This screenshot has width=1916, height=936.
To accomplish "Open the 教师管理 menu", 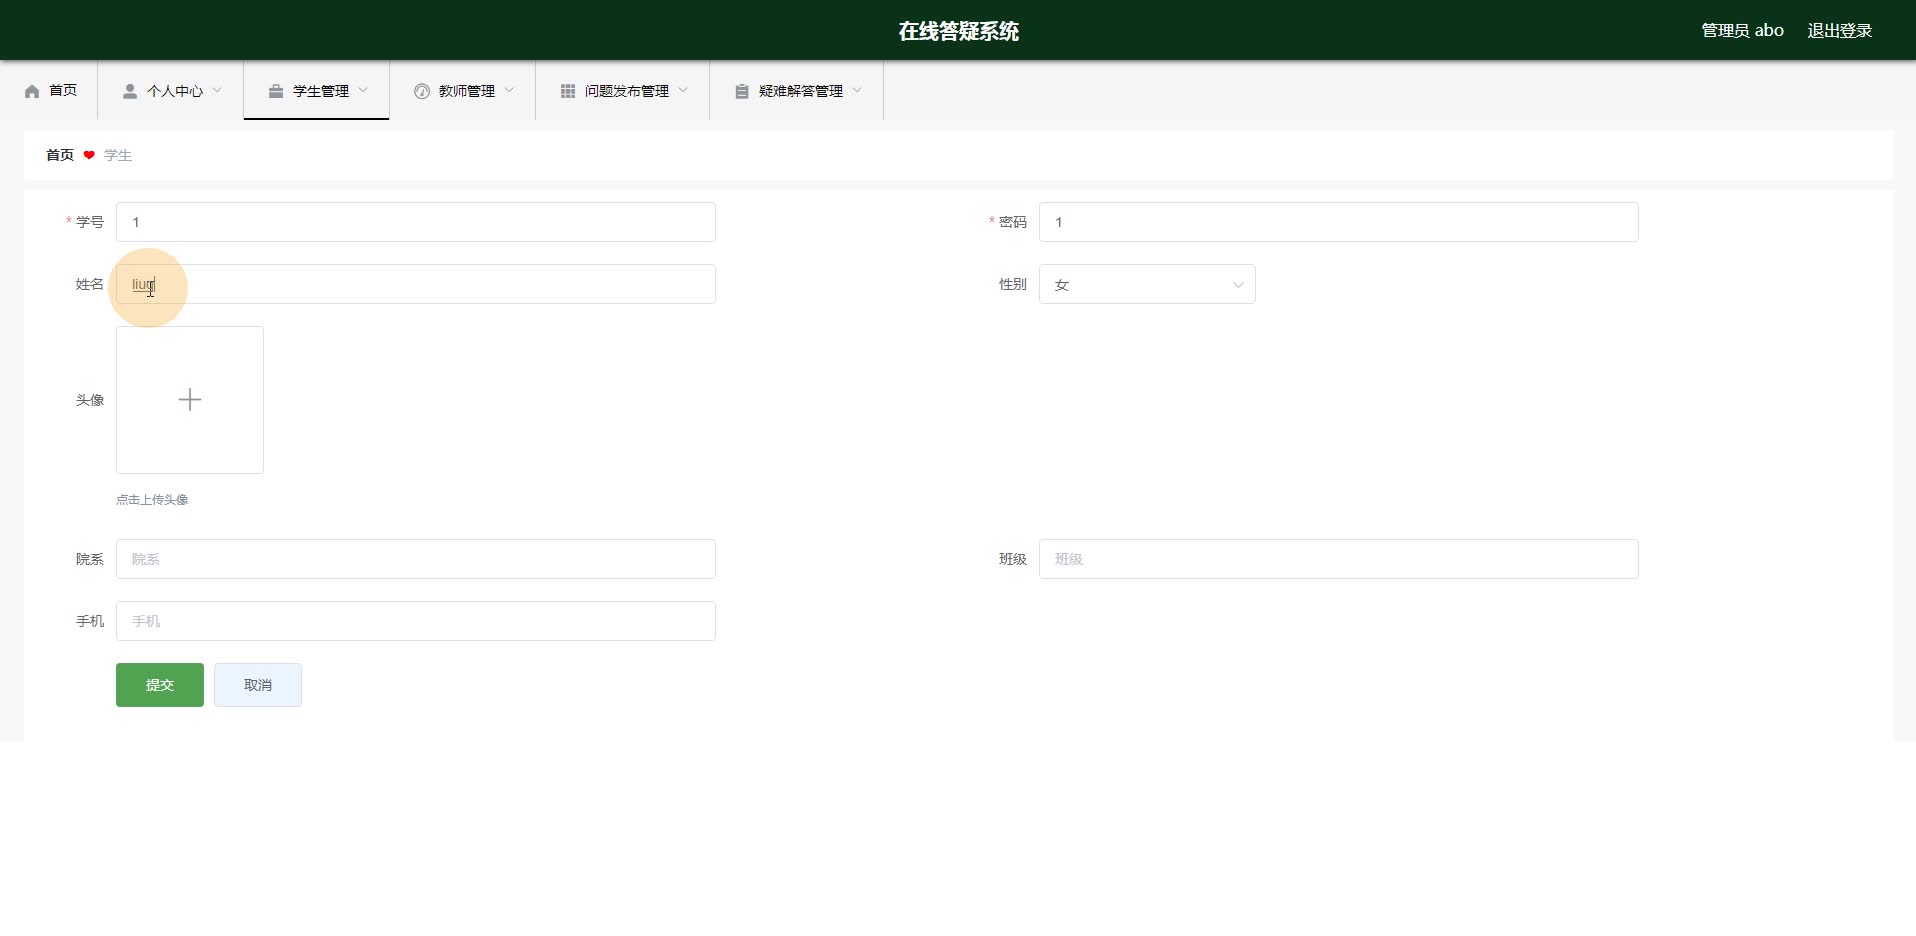I will [463, 91].
